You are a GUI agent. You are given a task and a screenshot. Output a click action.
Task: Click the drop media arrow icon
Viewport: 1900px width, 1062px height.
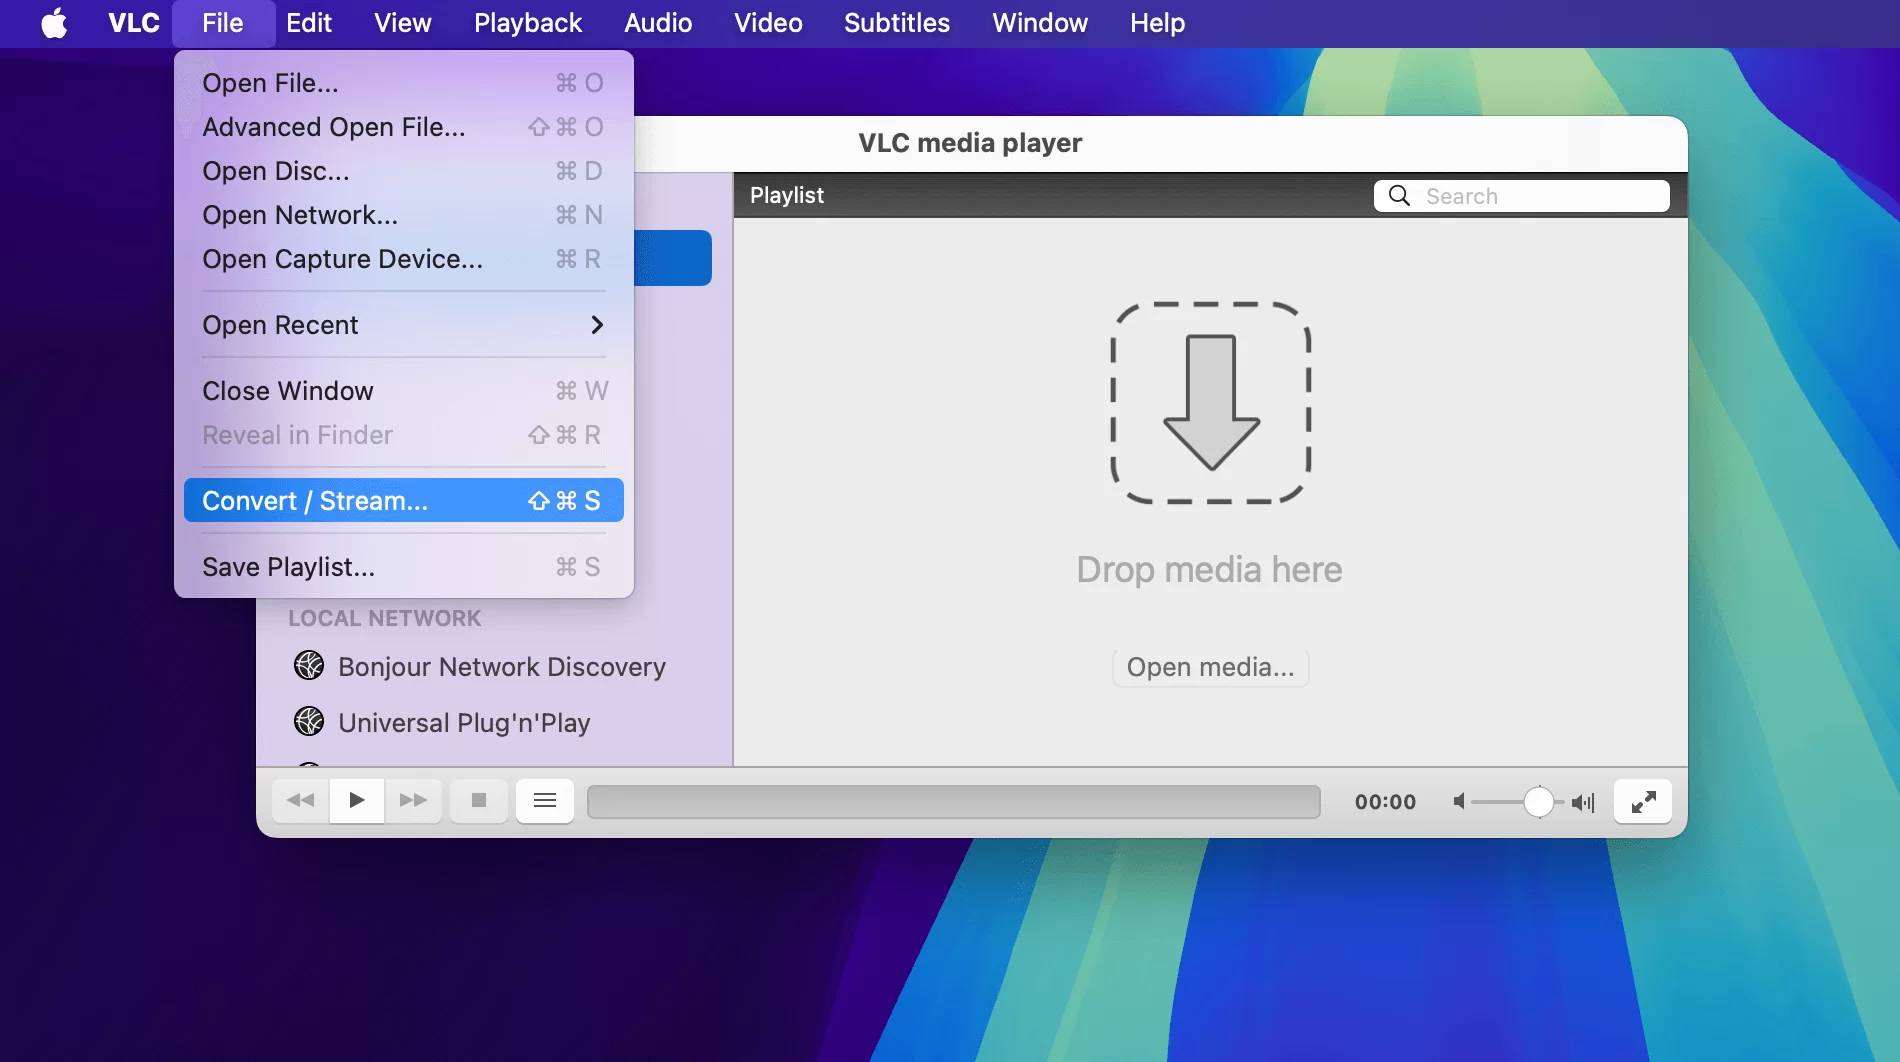pos(1211,403)
